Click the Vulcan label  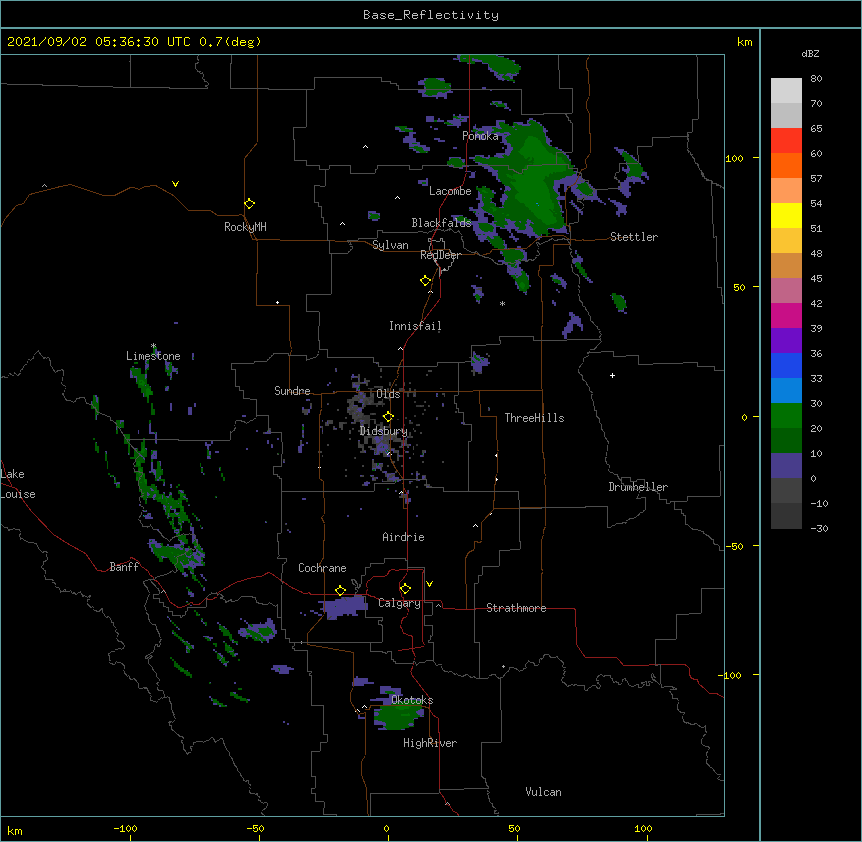543,792
